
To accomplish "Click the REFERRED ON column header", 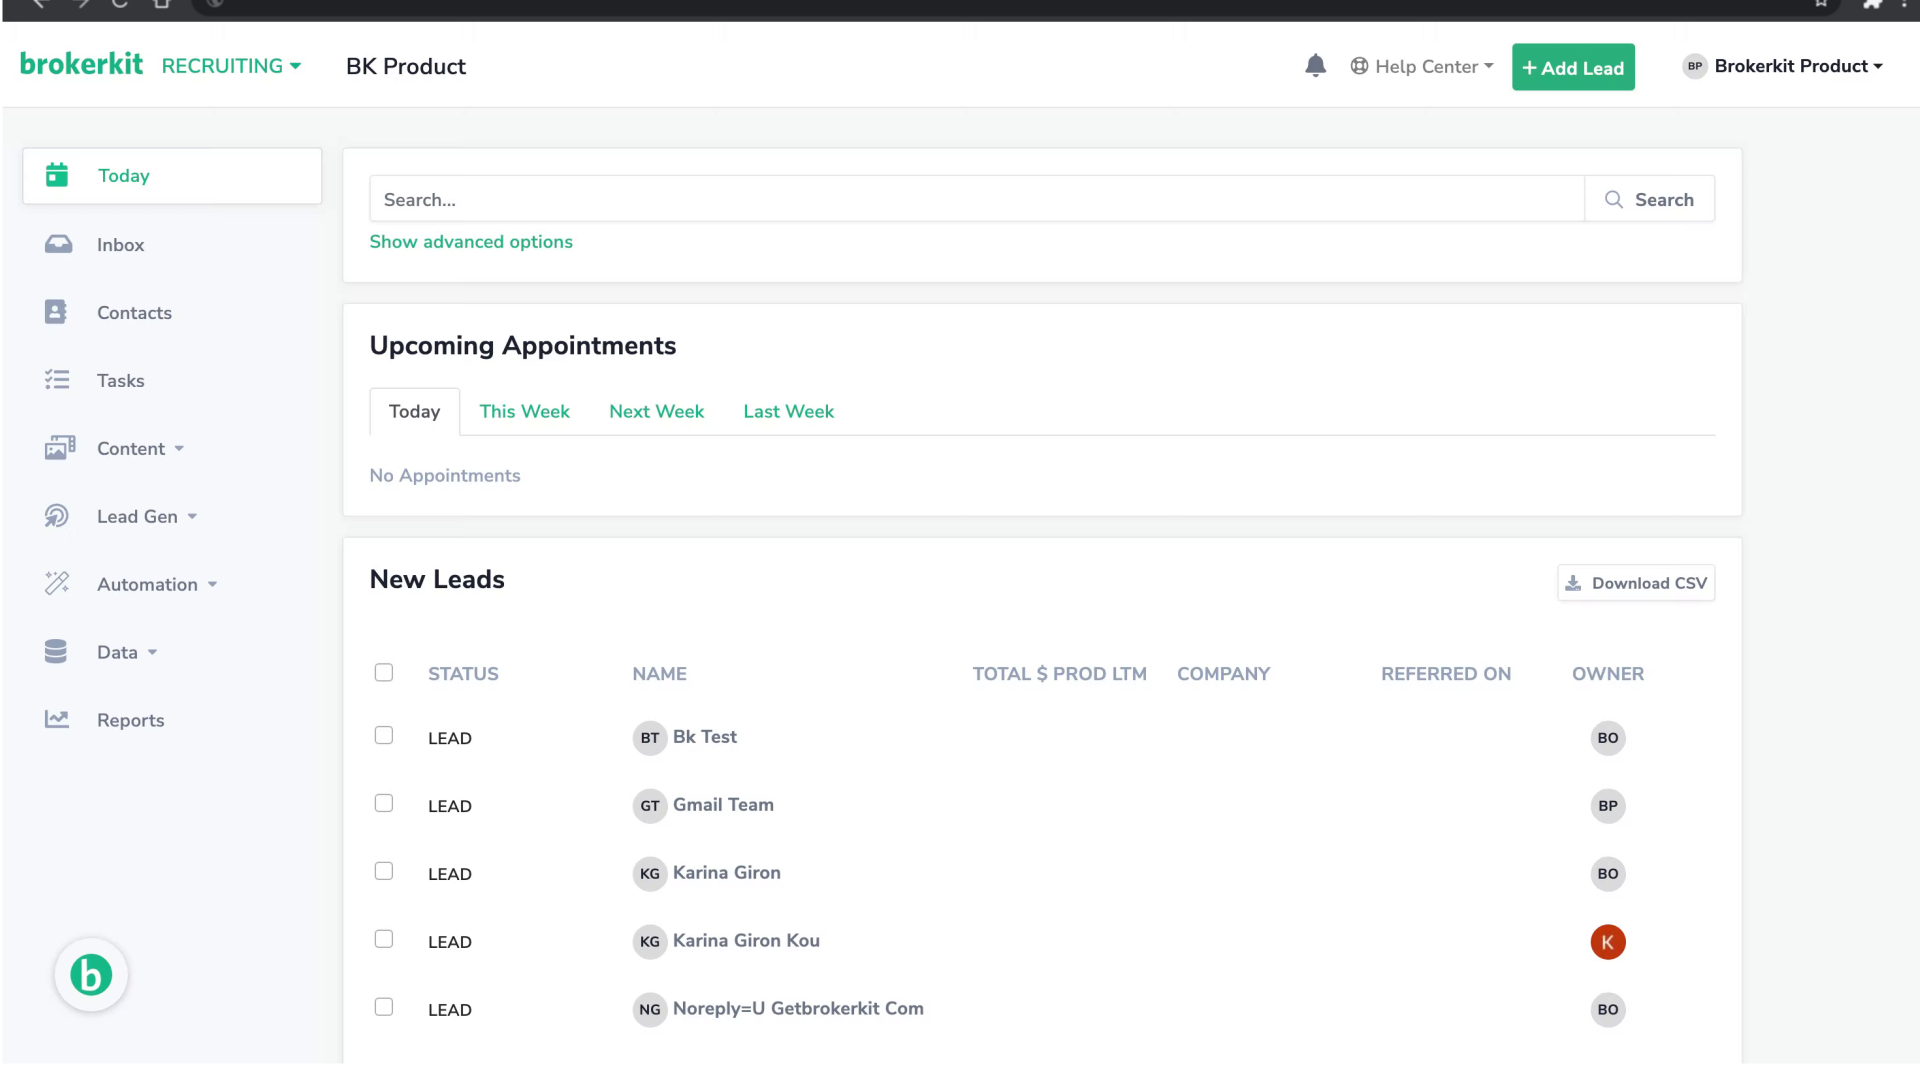I will click(1446, 674).
